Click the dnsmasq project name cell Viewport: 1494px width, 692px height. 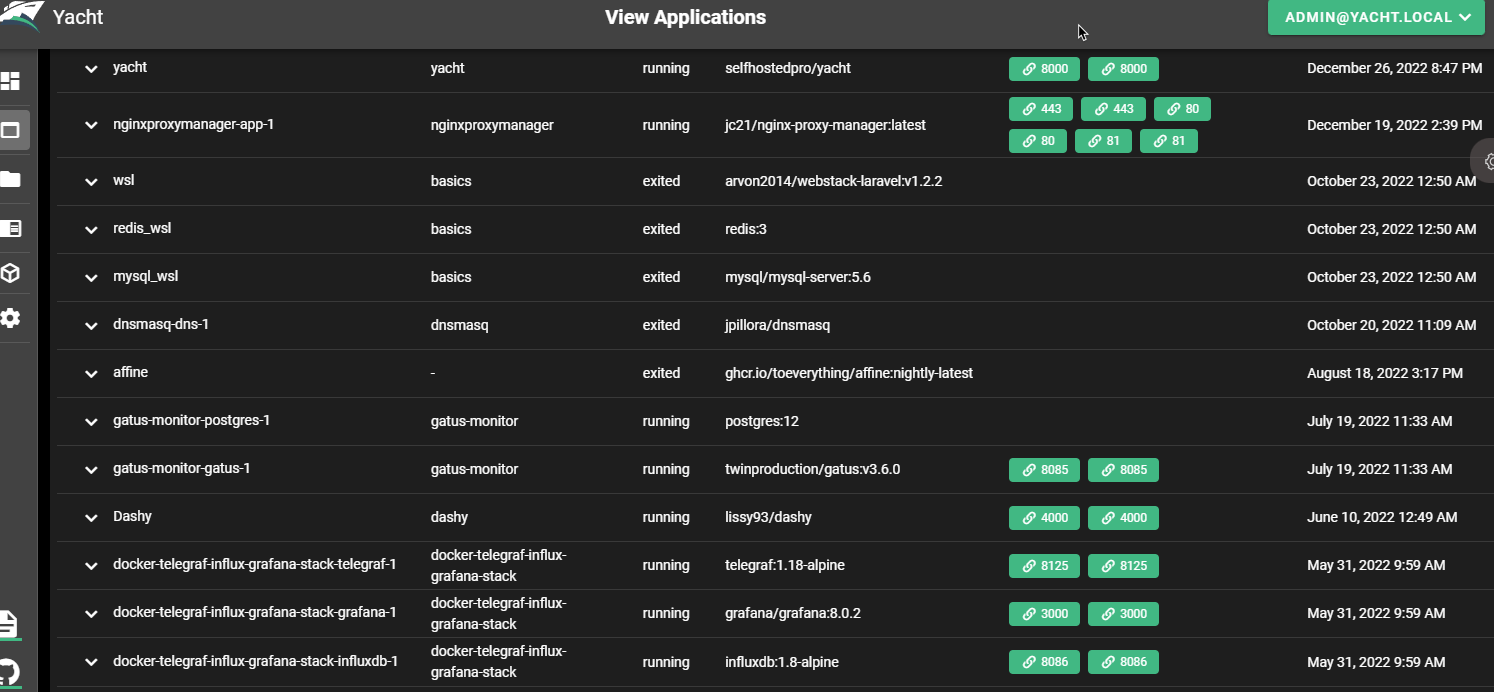459,325
